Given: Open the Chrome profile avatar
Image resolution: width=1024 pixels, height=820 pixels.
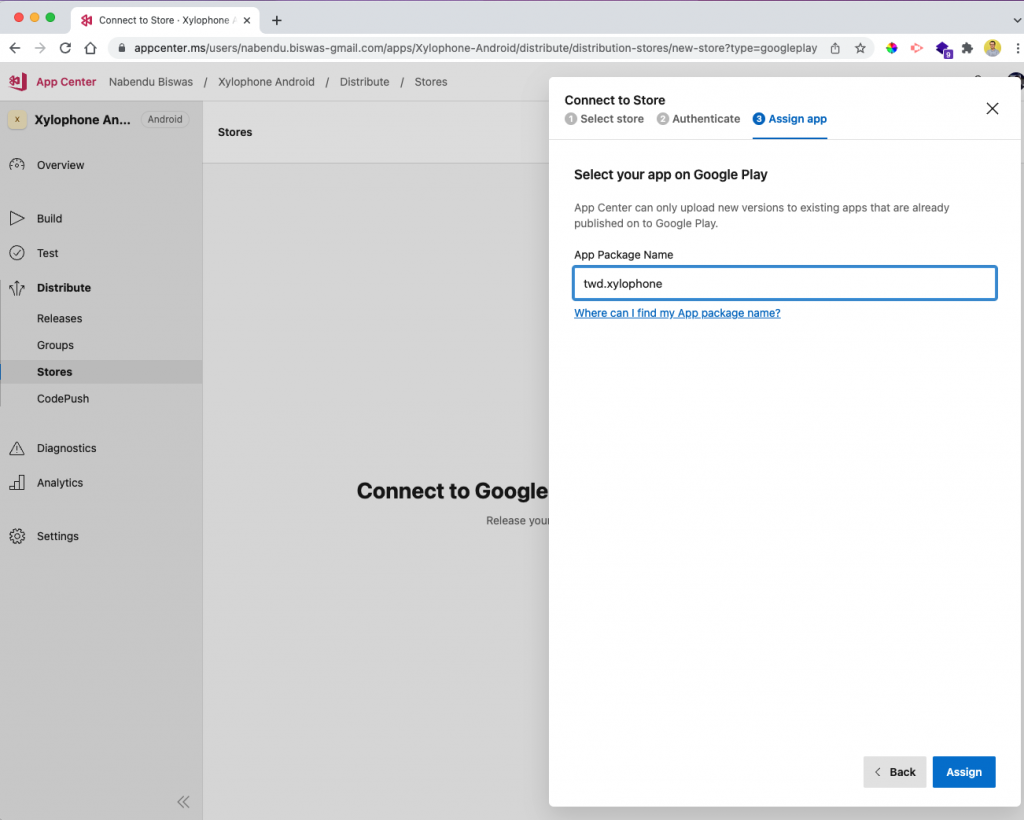Looking at the screenshot, I should click(x=992, y=48).
